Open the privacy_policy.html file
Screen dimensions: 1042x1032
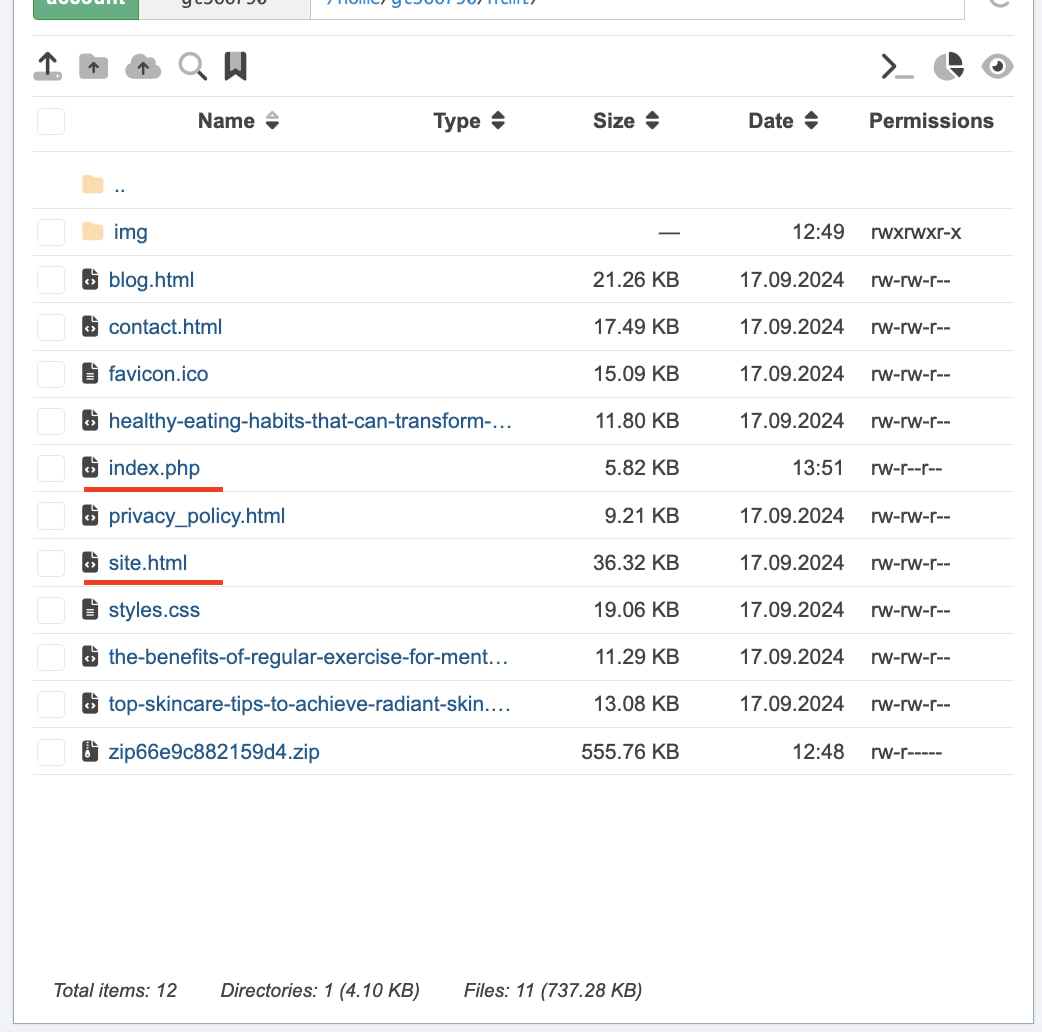pos(197,516)
